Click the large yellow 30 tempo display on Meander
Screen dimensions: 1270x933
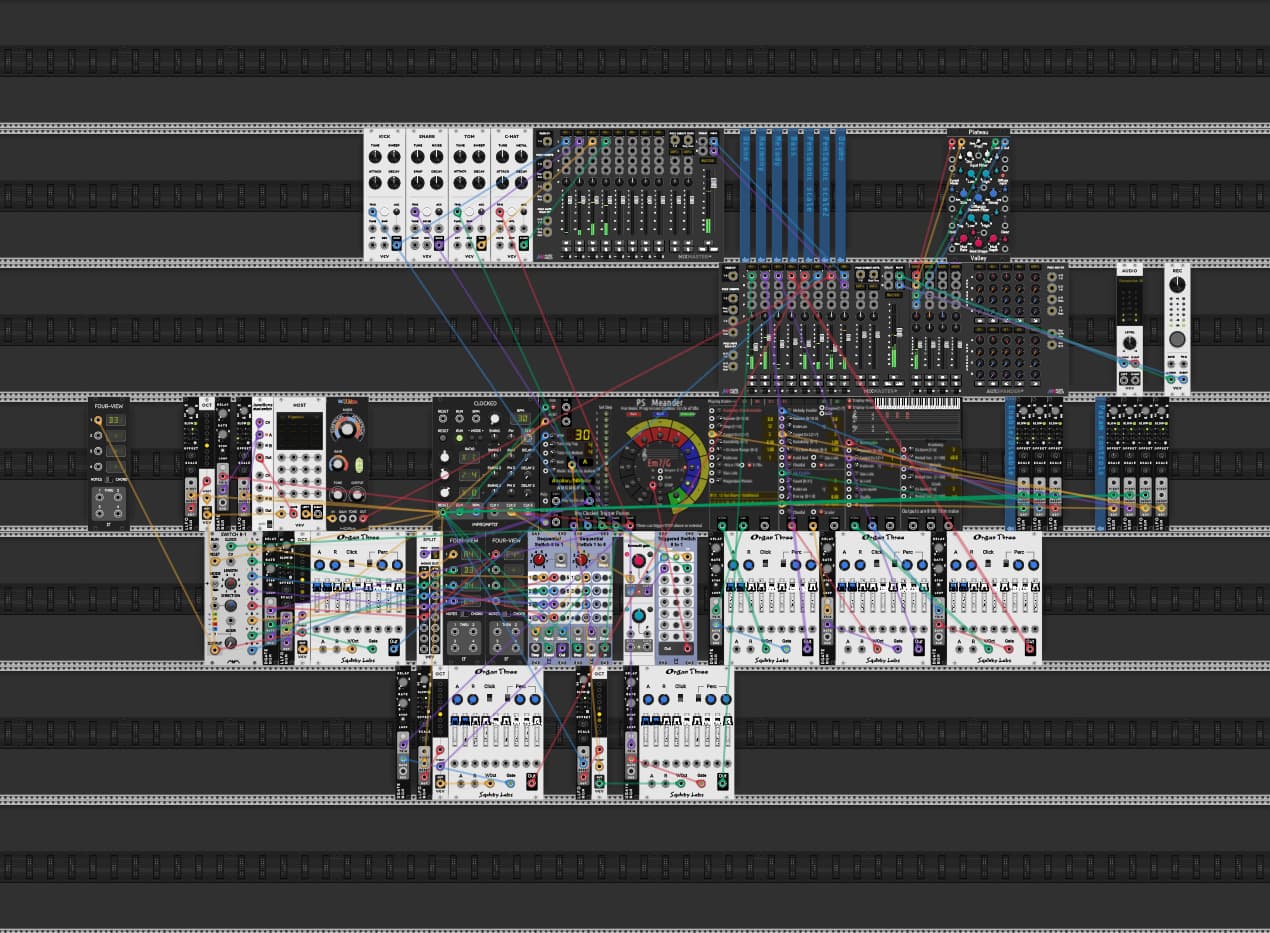582,435
